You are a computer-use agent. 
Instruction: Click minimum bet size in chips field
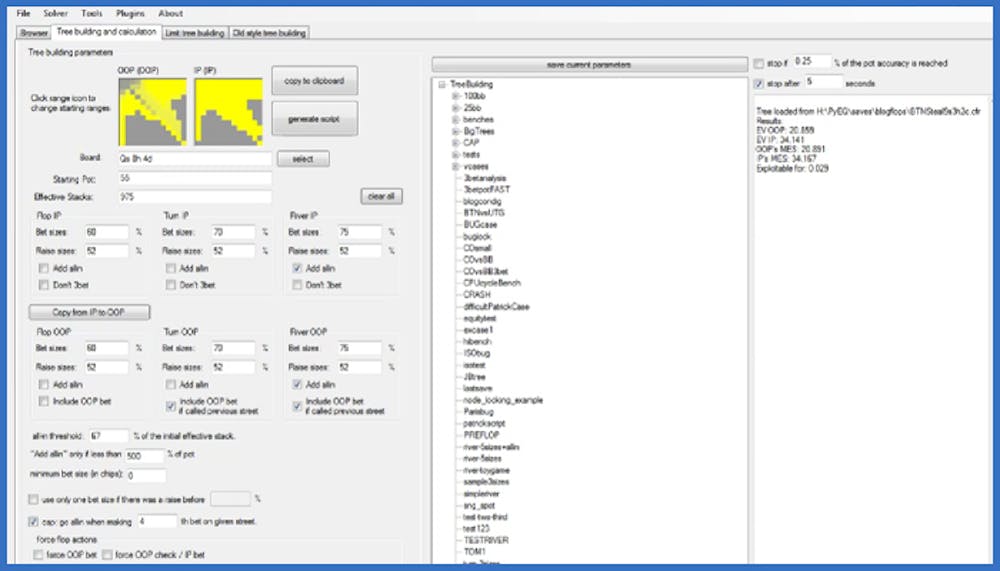[x=146, y=475]
